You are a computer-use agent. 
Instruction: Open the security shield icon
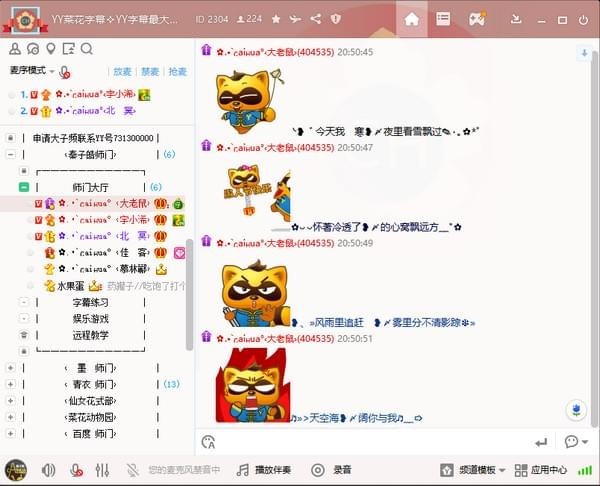[x=336, y=19]
